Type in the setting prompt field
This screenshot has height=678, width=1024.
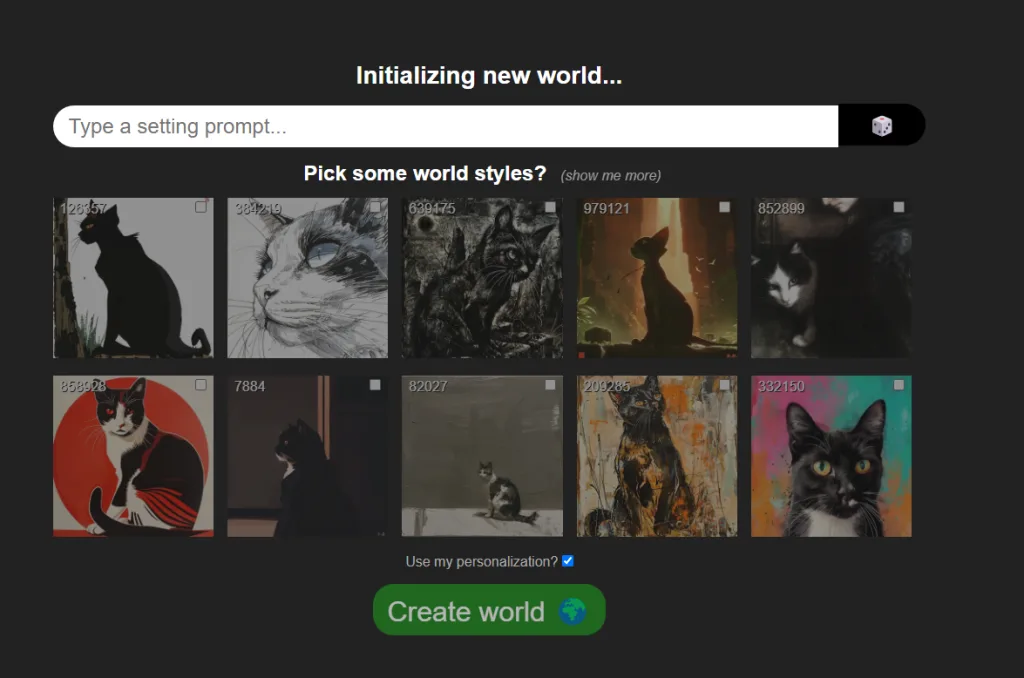coord(445,127)
